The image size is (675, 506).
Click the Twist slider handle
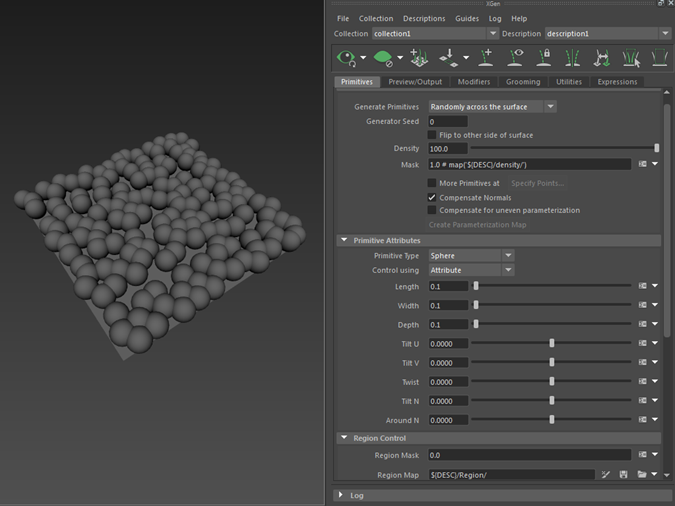[552, 382]
